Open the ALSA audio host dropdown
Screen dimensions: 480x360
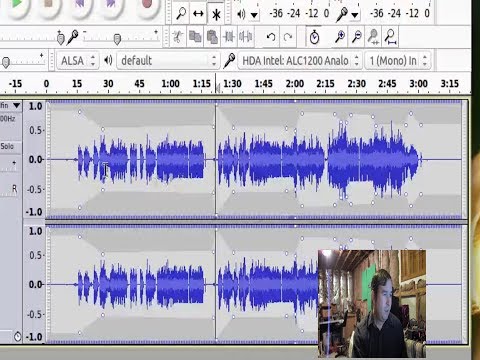pos(78,60)
